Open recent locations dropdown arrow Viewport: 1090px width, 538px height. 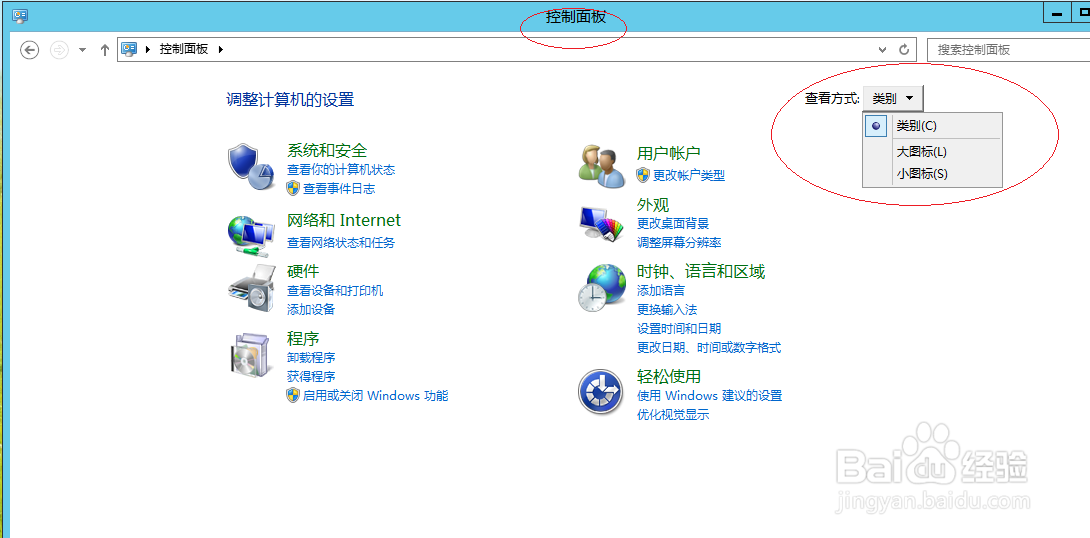tap(82, 50)
